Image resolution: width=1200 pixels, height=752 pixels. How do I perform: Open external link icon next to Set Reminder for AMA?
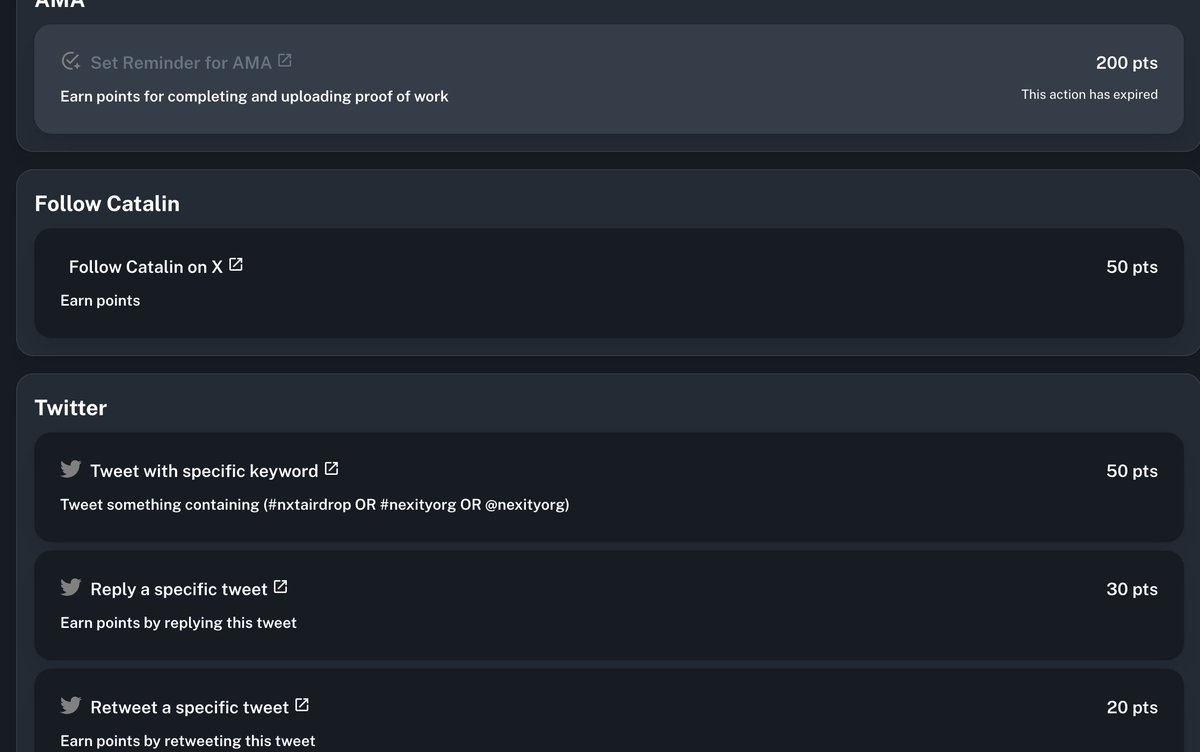pyautogui.click(x=285, y=61)
